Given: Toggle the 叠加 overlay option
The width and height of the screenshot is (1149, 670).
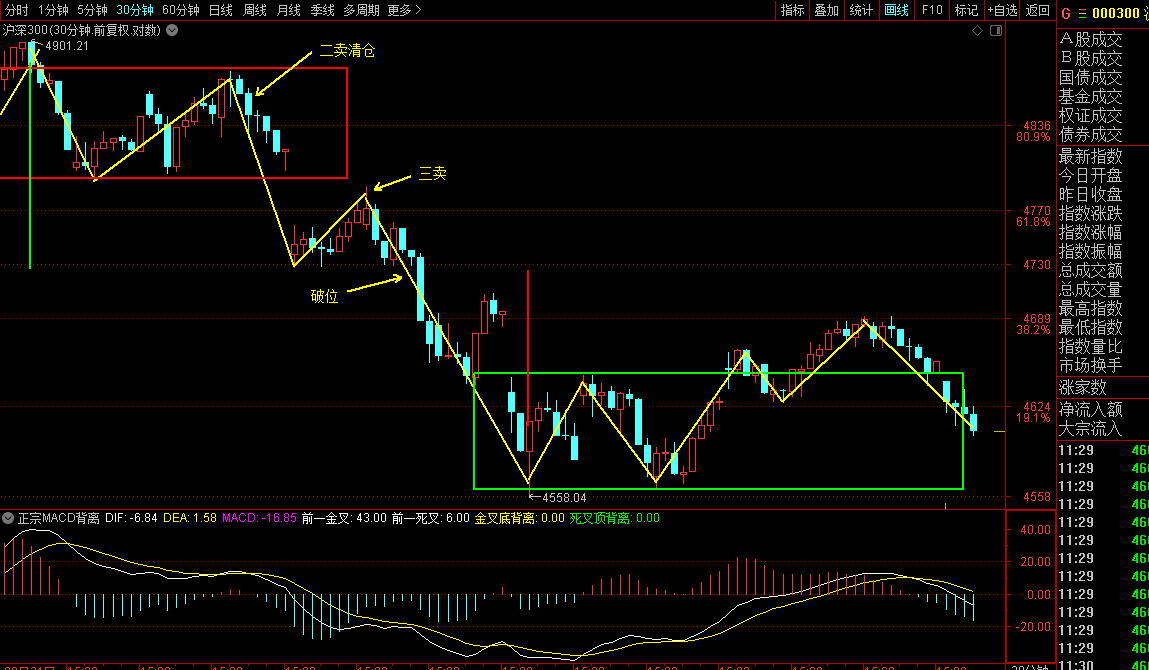Looking at the screenshot, I should click(x=826, y=10).
